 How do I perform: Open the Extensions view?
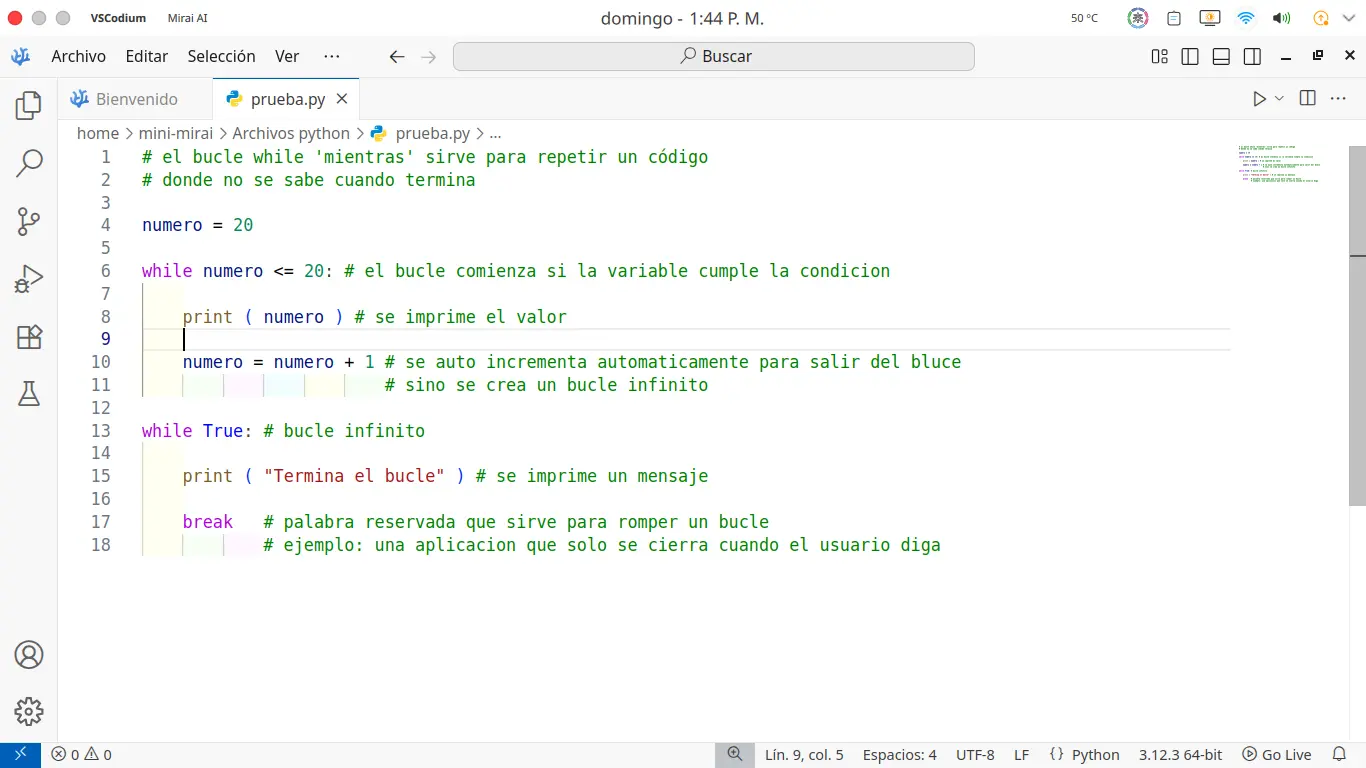29,337
